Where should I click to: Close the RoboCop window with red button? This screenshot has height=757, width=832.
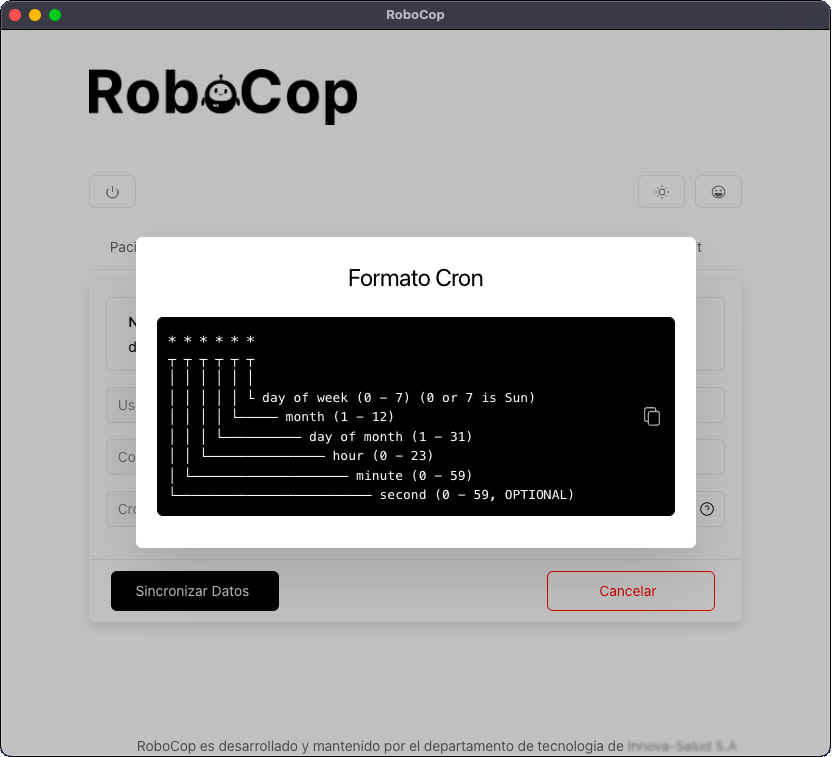click(15, 15)
